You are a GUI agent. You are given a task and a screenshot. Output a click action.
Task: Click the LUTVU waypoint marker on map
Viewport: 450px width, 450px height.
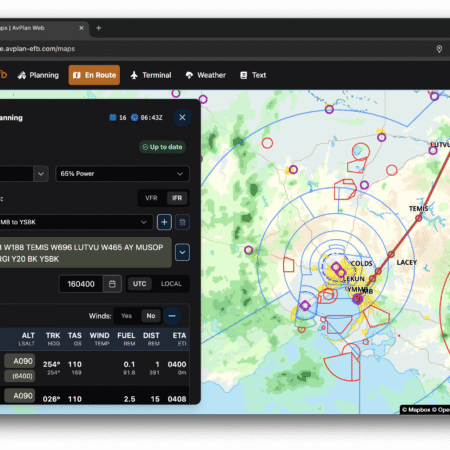[x=433, y=150]
